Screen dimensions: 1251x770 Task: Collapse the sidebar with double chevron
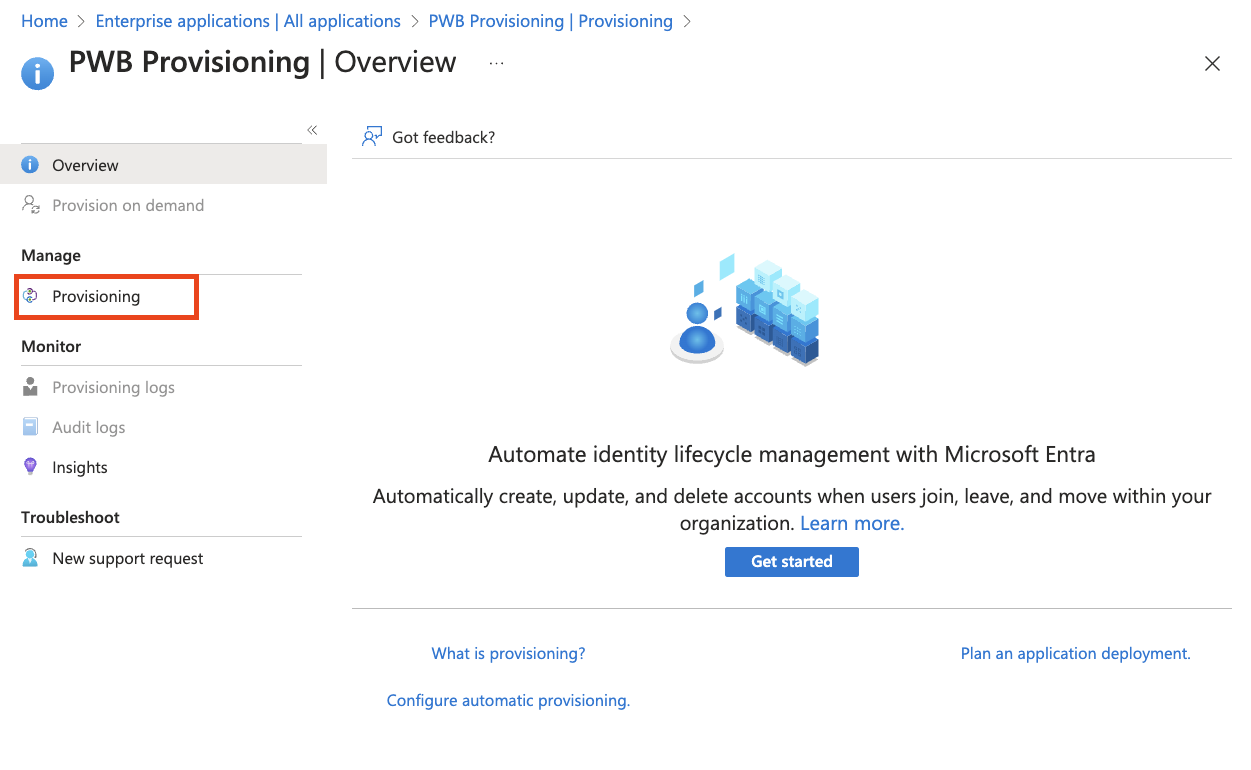point(312,130)
